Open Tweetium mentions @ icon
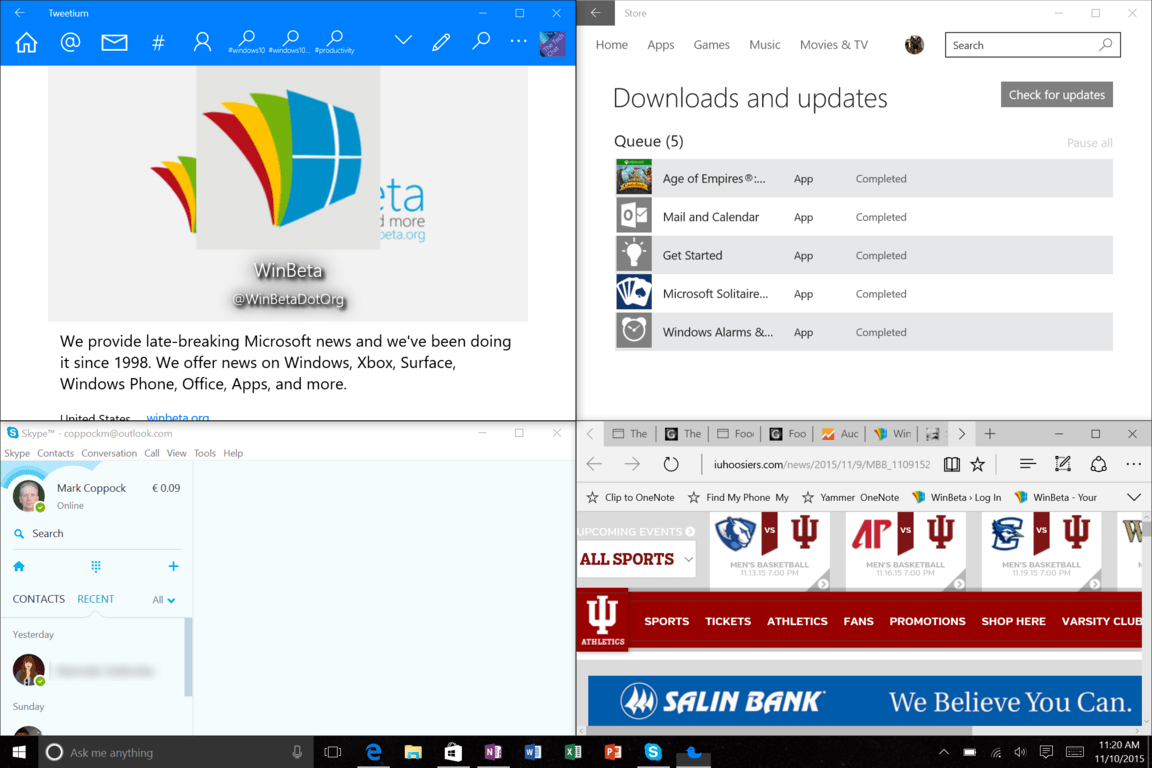Screen dimensions: 1152x768 pos(70,42)
